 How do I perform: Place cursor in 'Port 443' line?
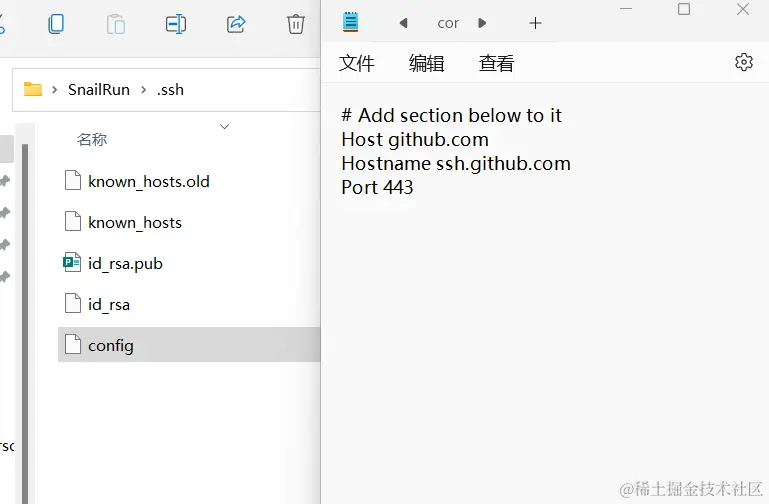(377, 187)
